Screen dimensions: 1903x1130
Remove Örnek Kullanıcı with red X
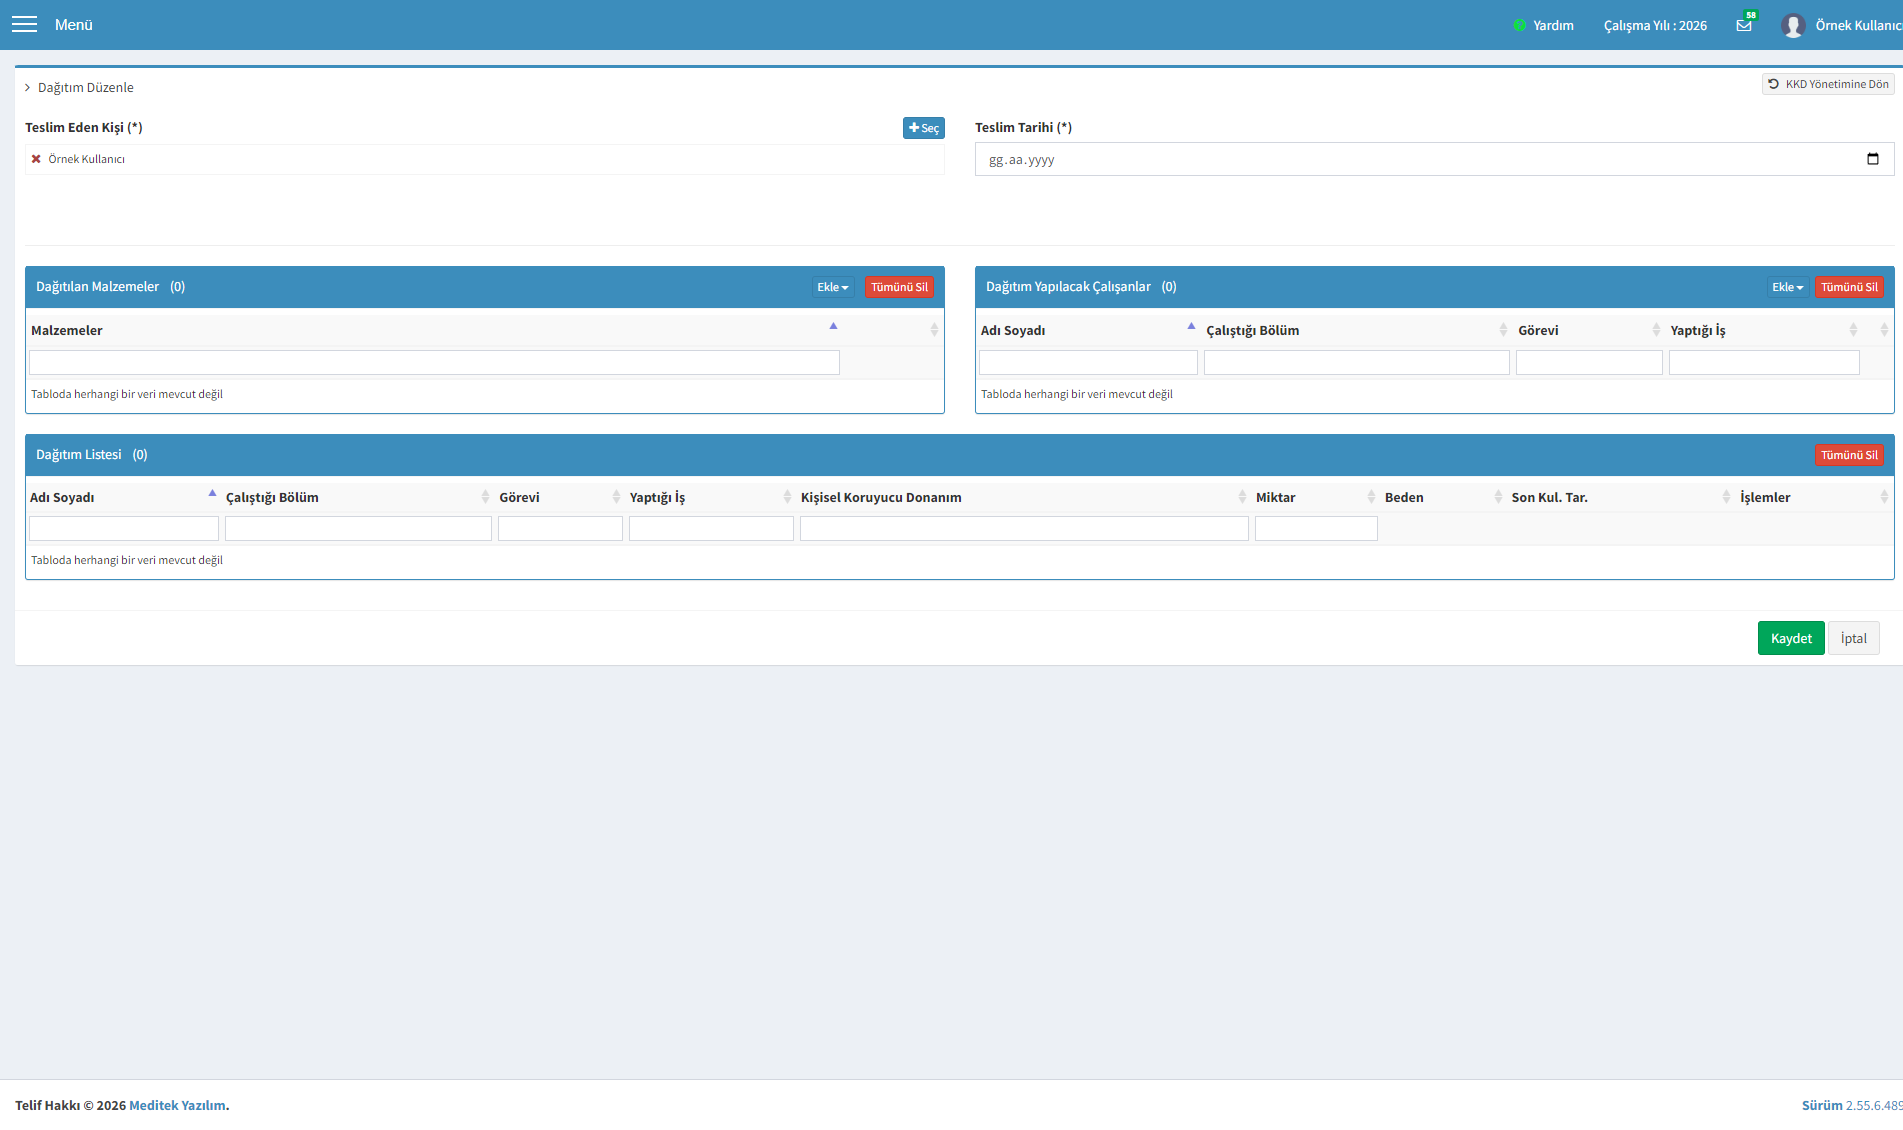(x=36, y=159)
